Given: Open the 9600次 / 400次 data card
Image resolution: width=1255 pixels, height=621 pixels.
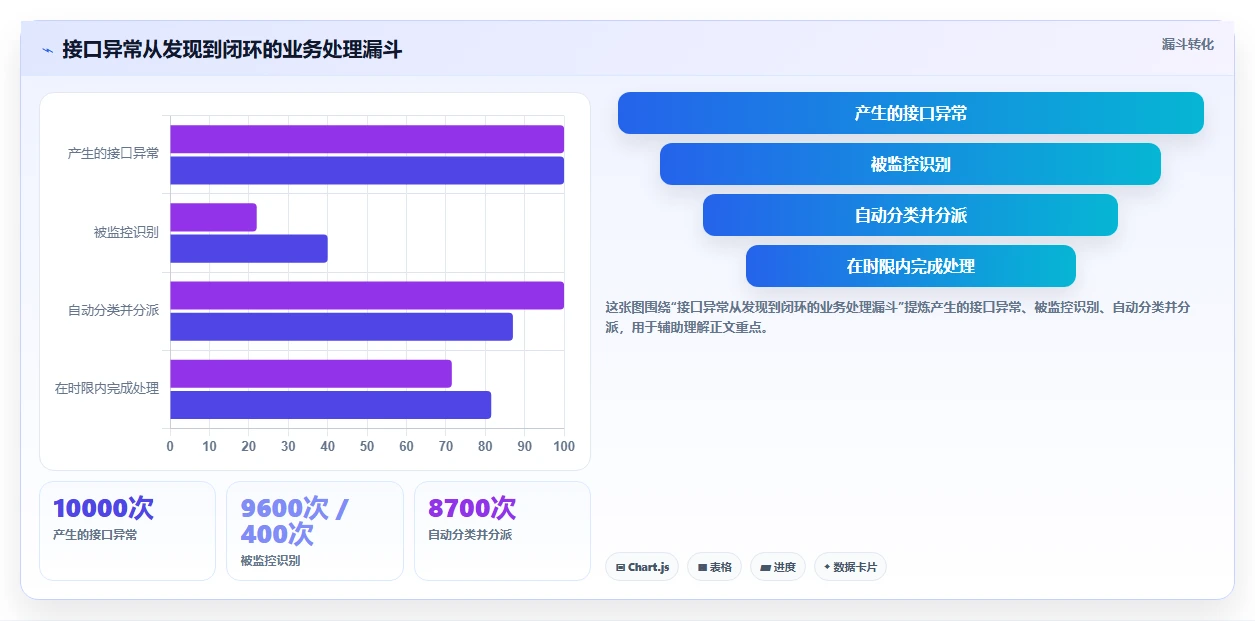Looking at the screenshot, I should point(315,531).
